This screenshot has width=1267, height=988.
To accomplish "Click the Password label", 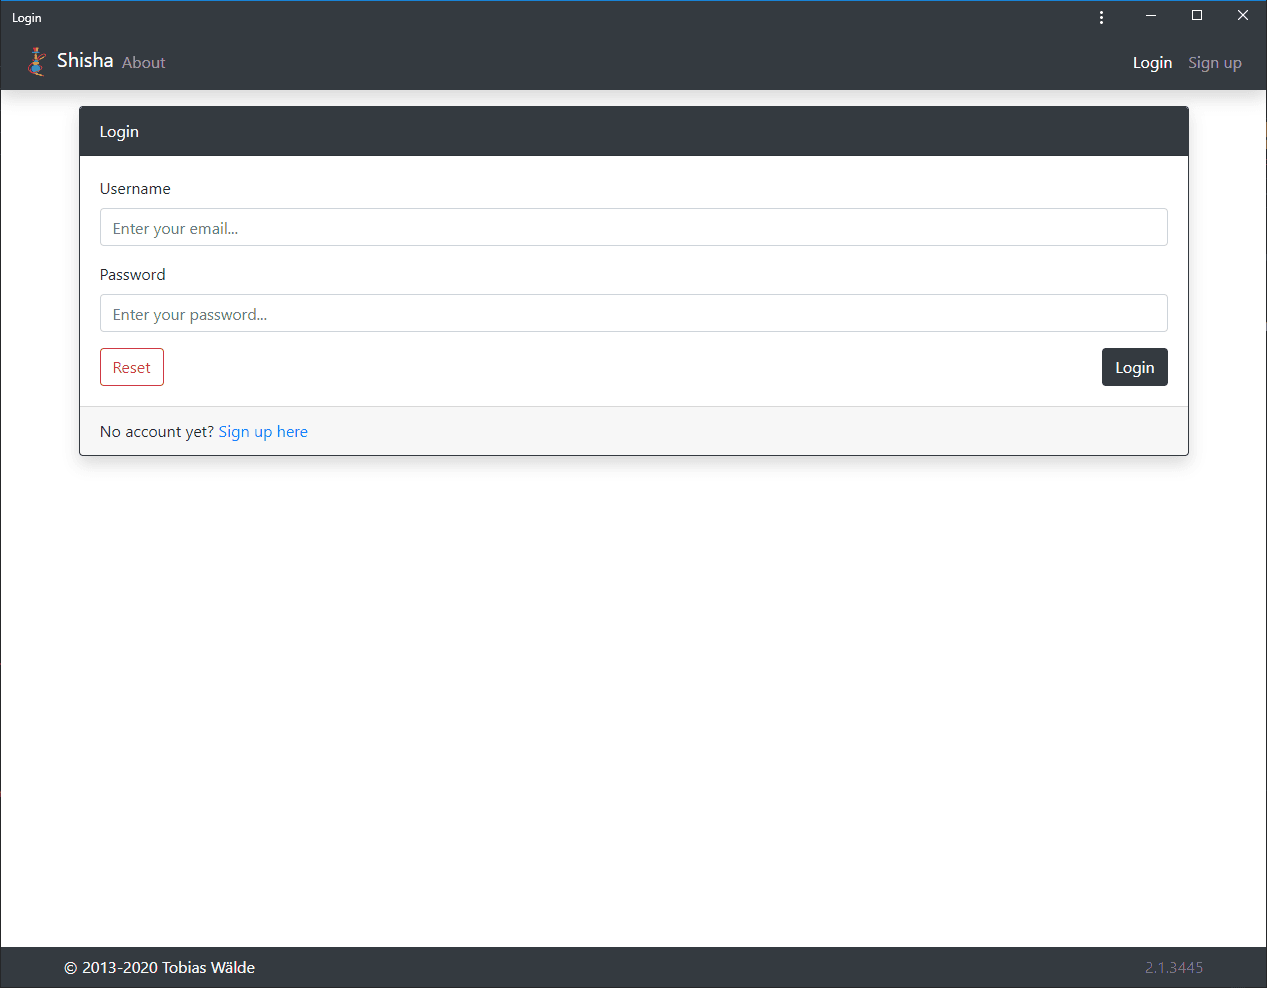I will (x=133, y=275).
